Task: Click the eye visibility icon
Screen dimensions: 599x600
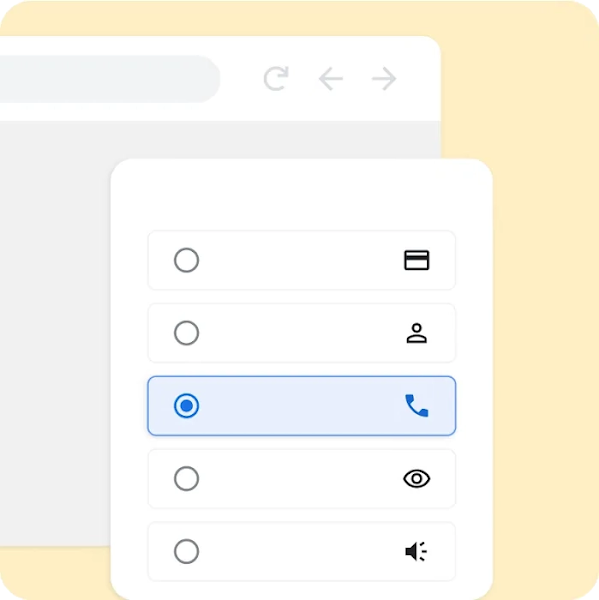Action: [416, 478]
